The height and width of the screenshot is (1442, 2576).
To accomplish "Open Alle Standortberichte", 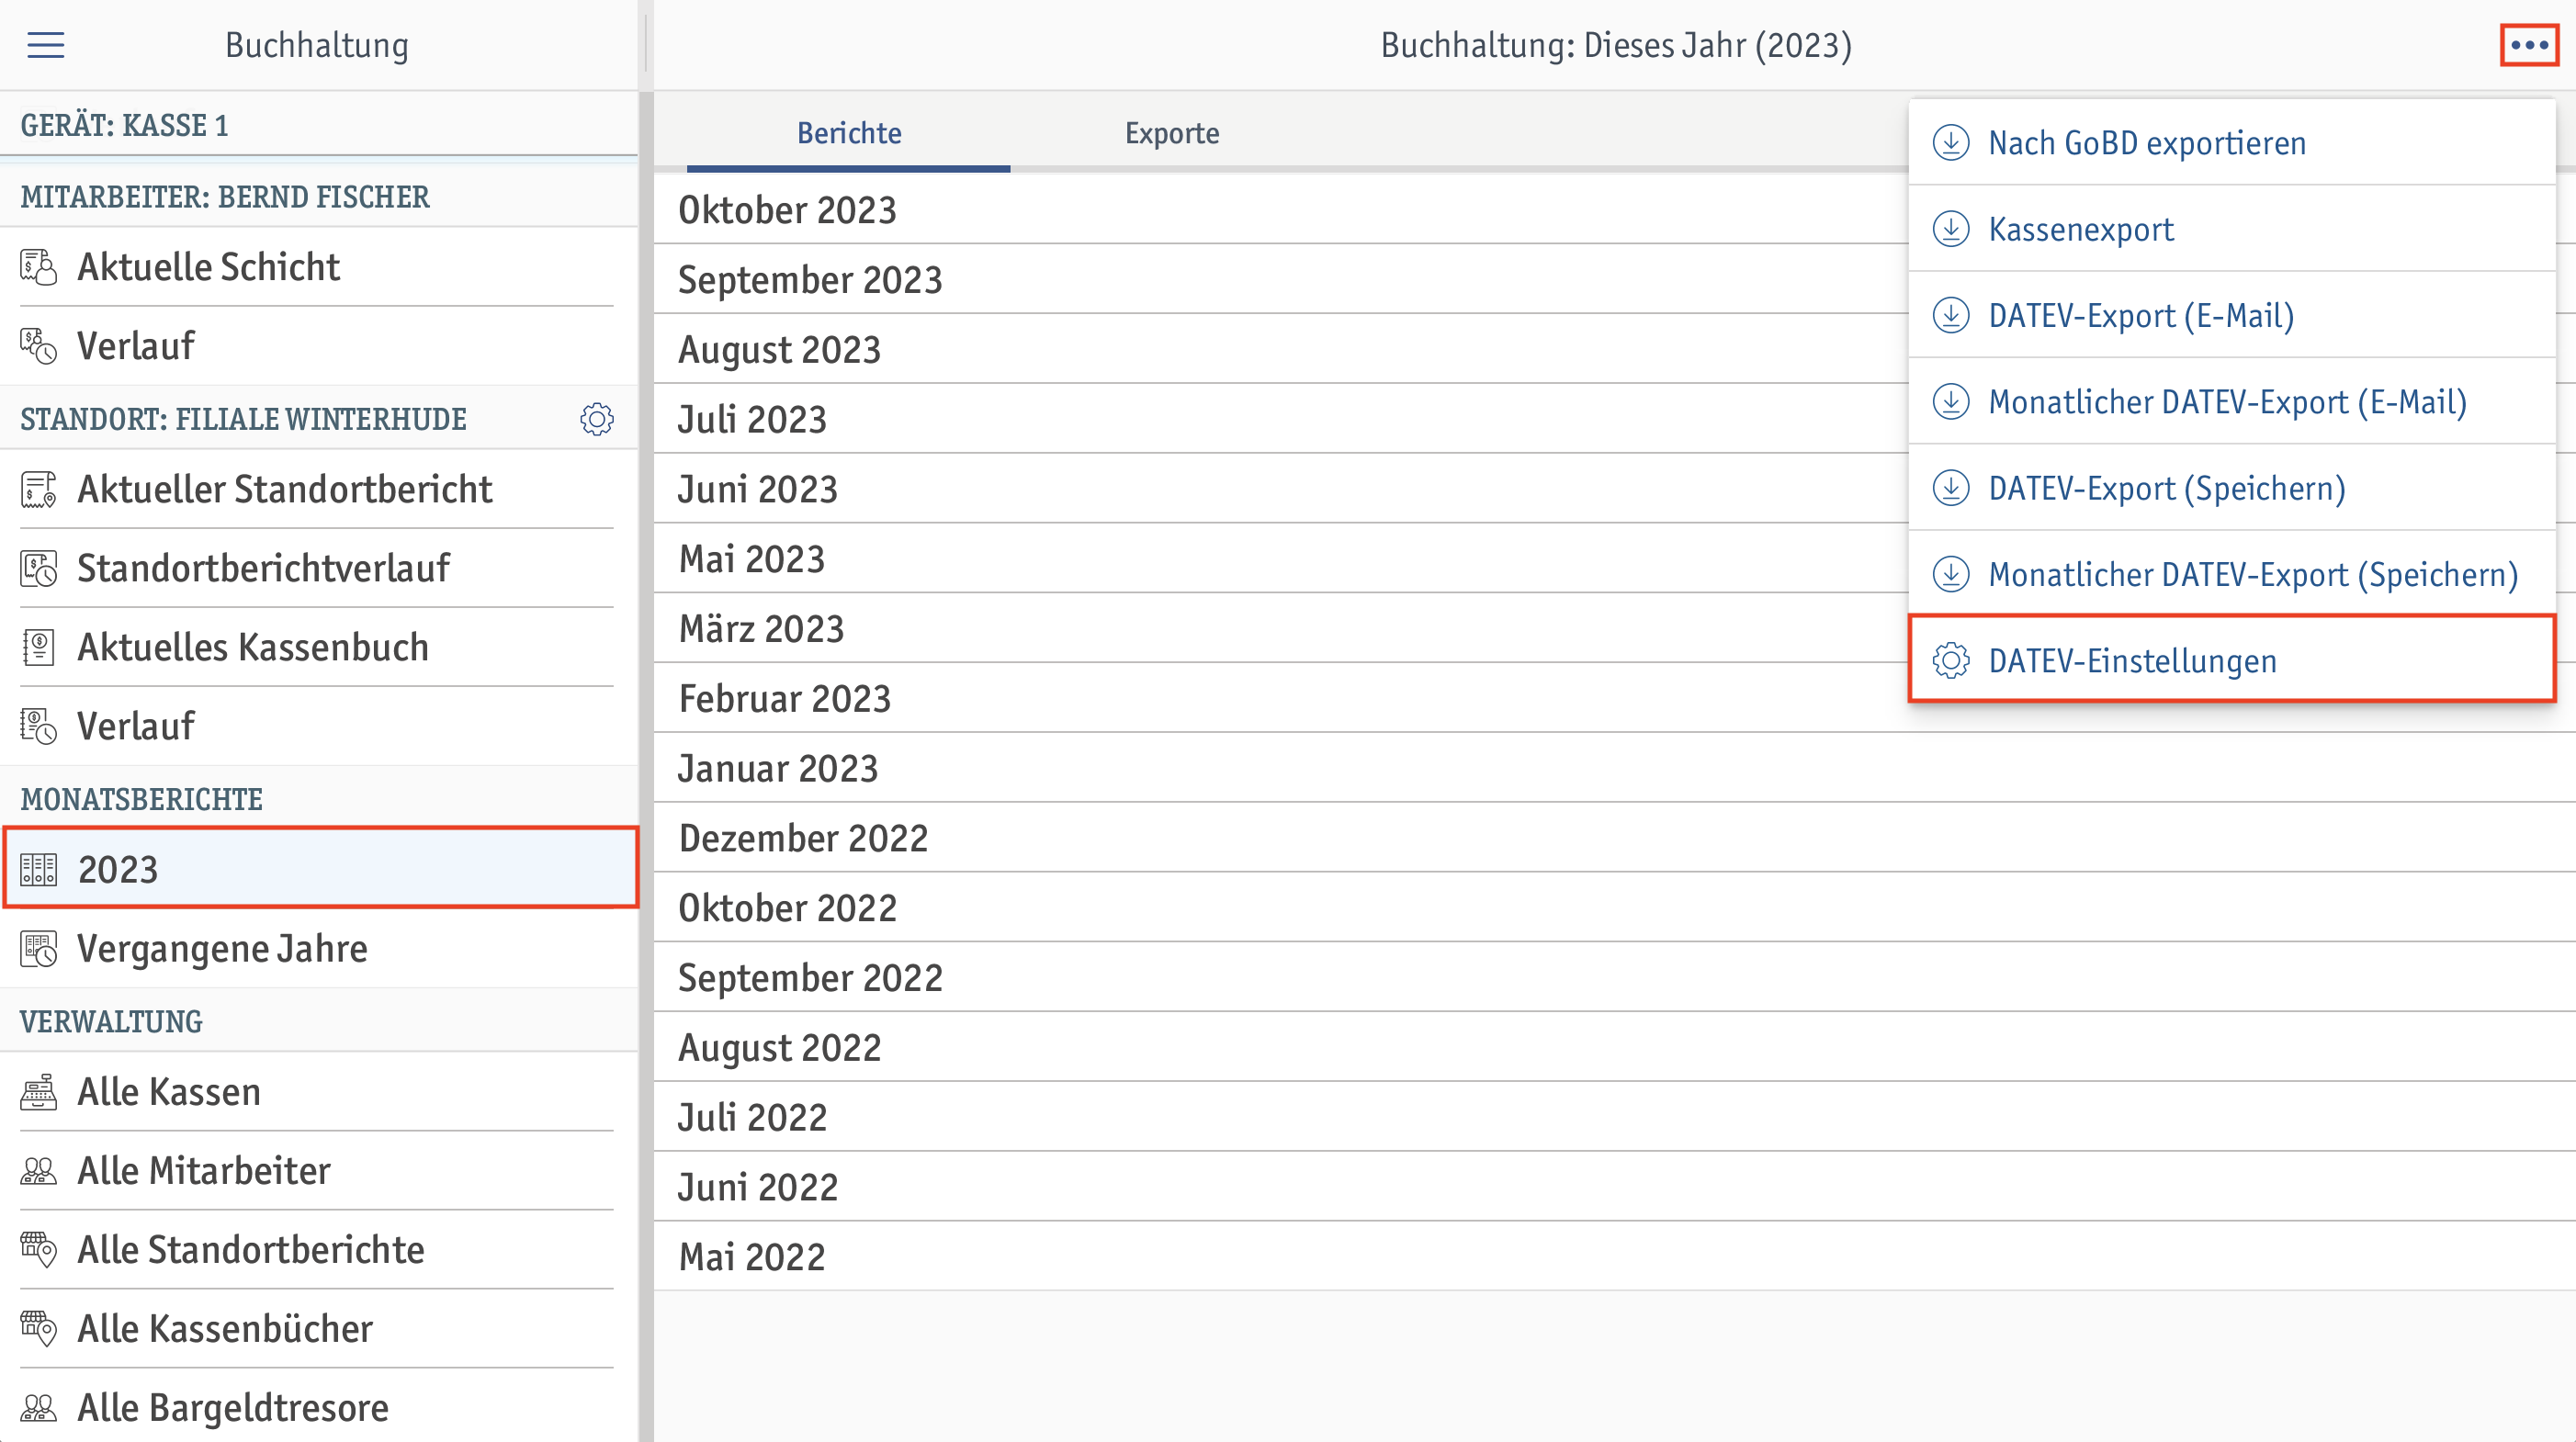I will (x=319, y=1250).
